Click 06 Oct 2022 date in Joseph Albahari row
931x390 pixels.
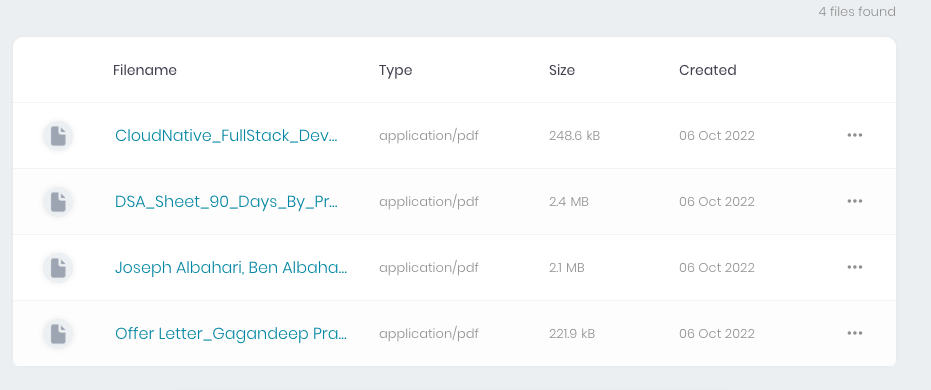(x=717, y=268)
